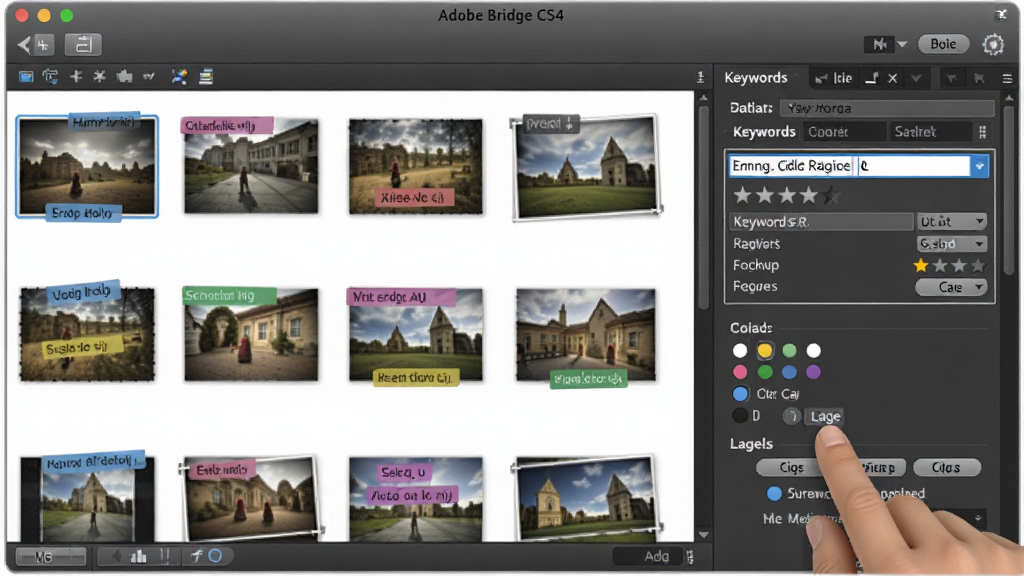Click the flag icon left of 'Icie'
The width and height of the screenshot is (1024, 576).
click(x=821, y=79)
